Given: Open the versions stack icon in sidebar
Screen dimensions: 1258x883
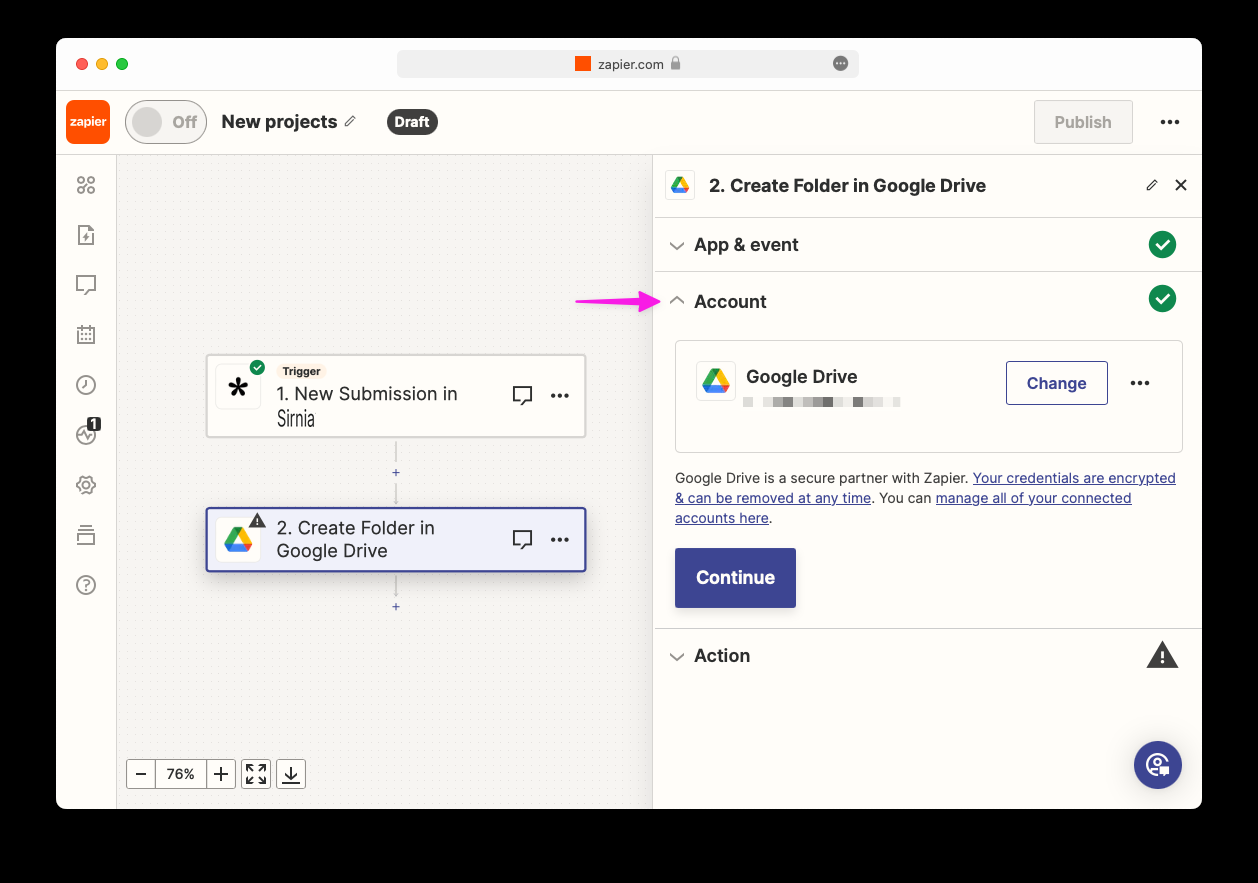Looking at the screenshot, I should (86, 535).
